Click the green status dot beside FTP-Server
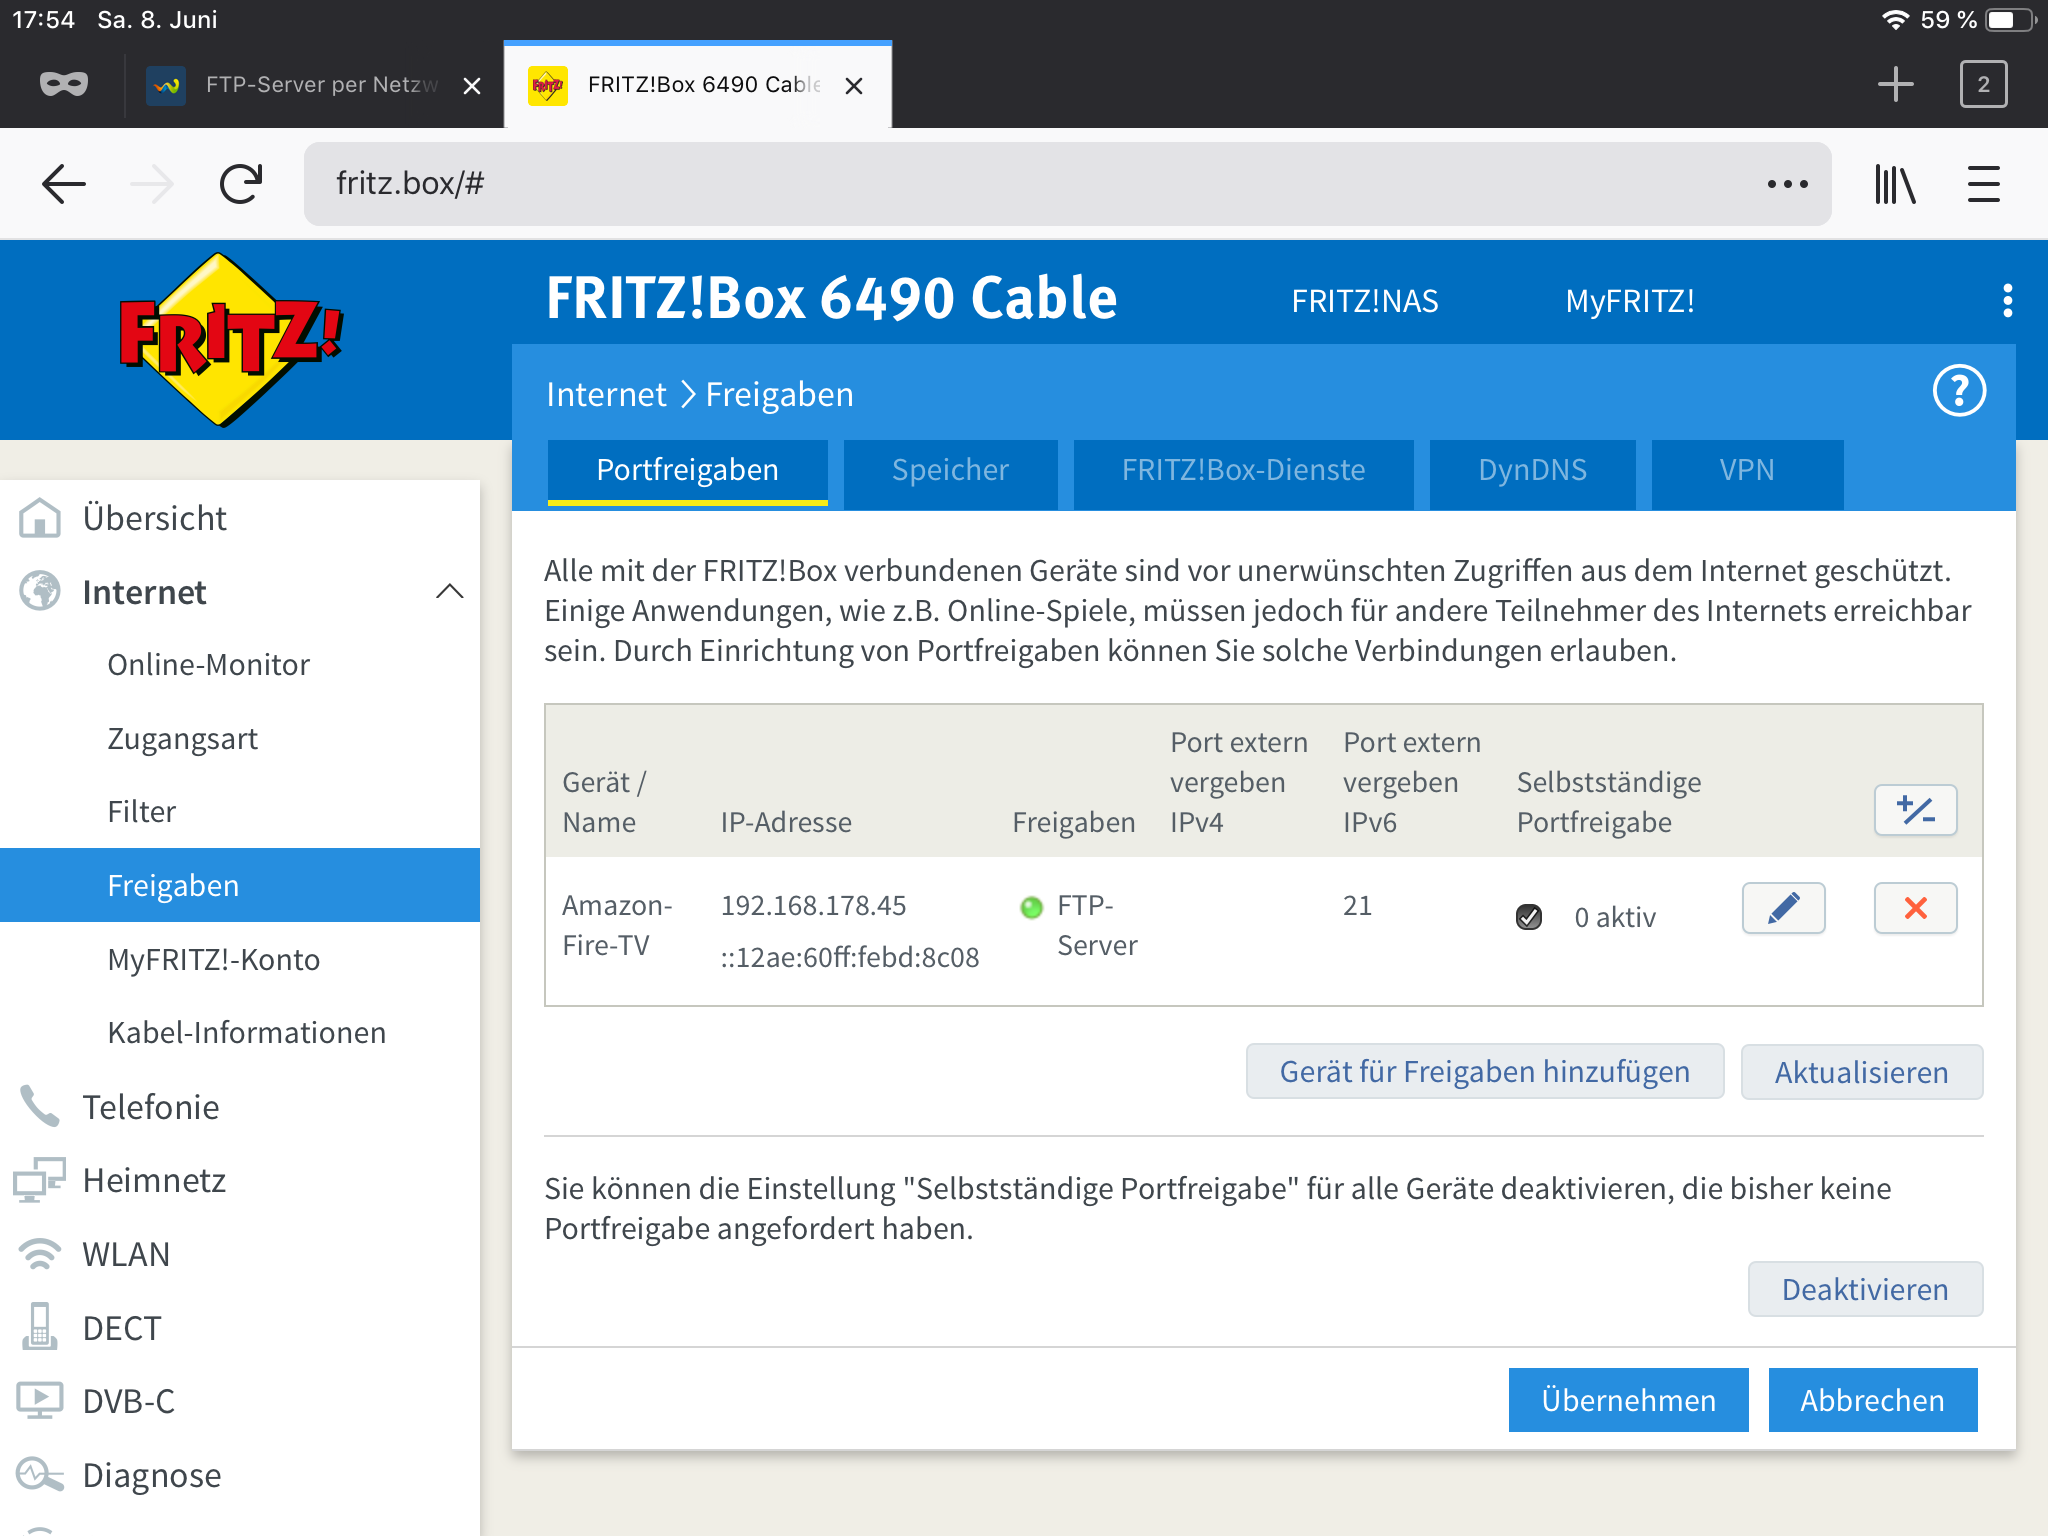 pos(1031,907)
